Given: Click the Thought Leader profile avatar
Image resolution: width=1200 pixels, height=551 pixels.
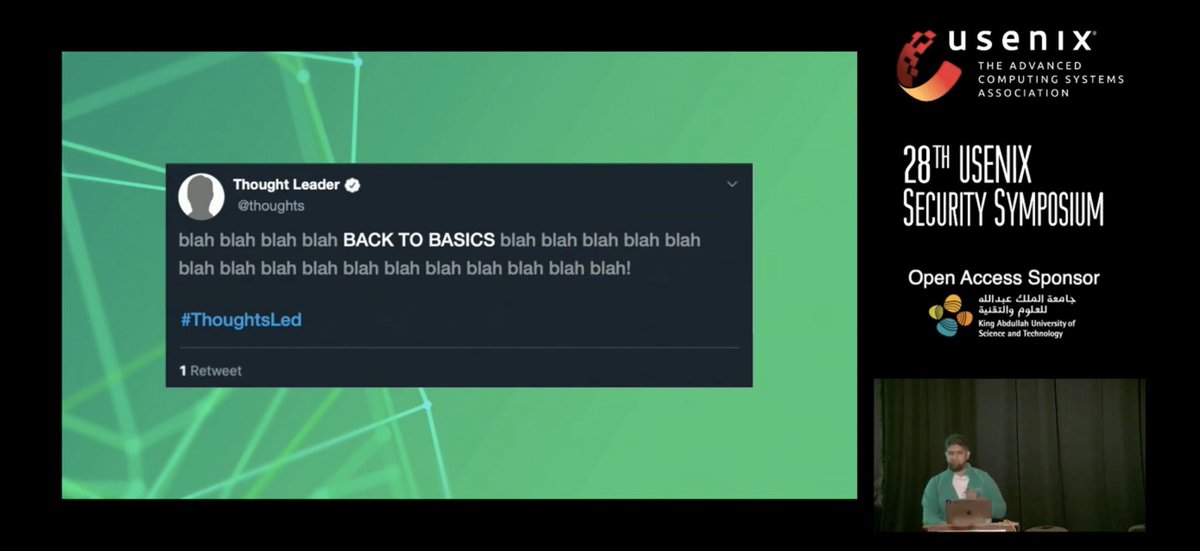Looking at the screenshot, I should click(x=201, y=196).
